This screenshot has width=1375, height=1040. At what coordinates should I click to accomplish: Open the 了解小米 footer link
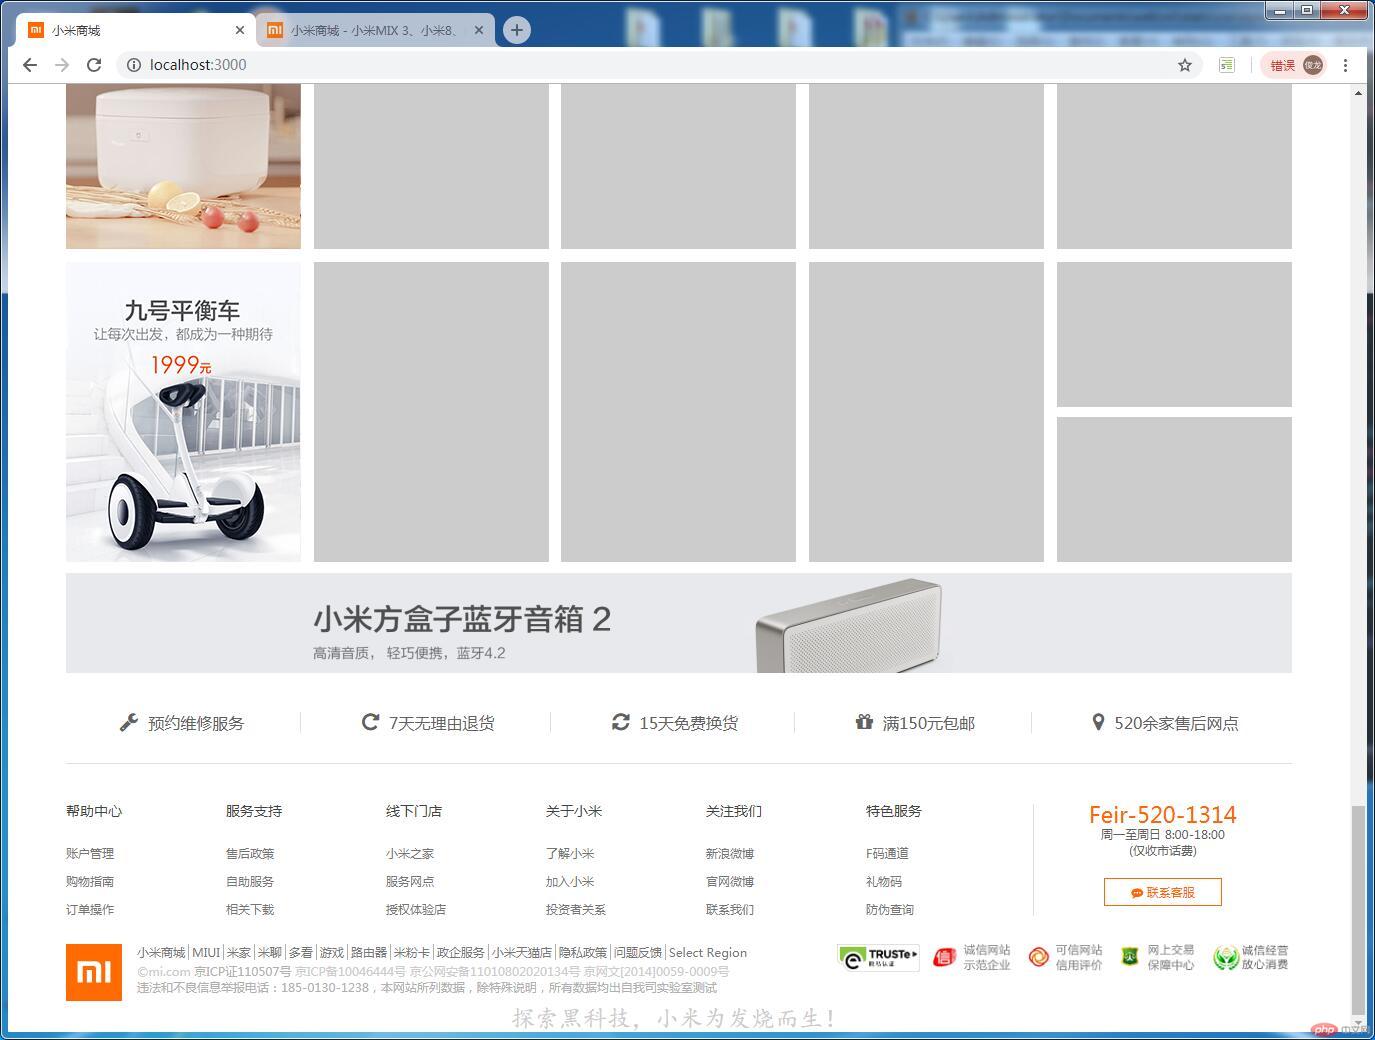(x=570, y=854)
